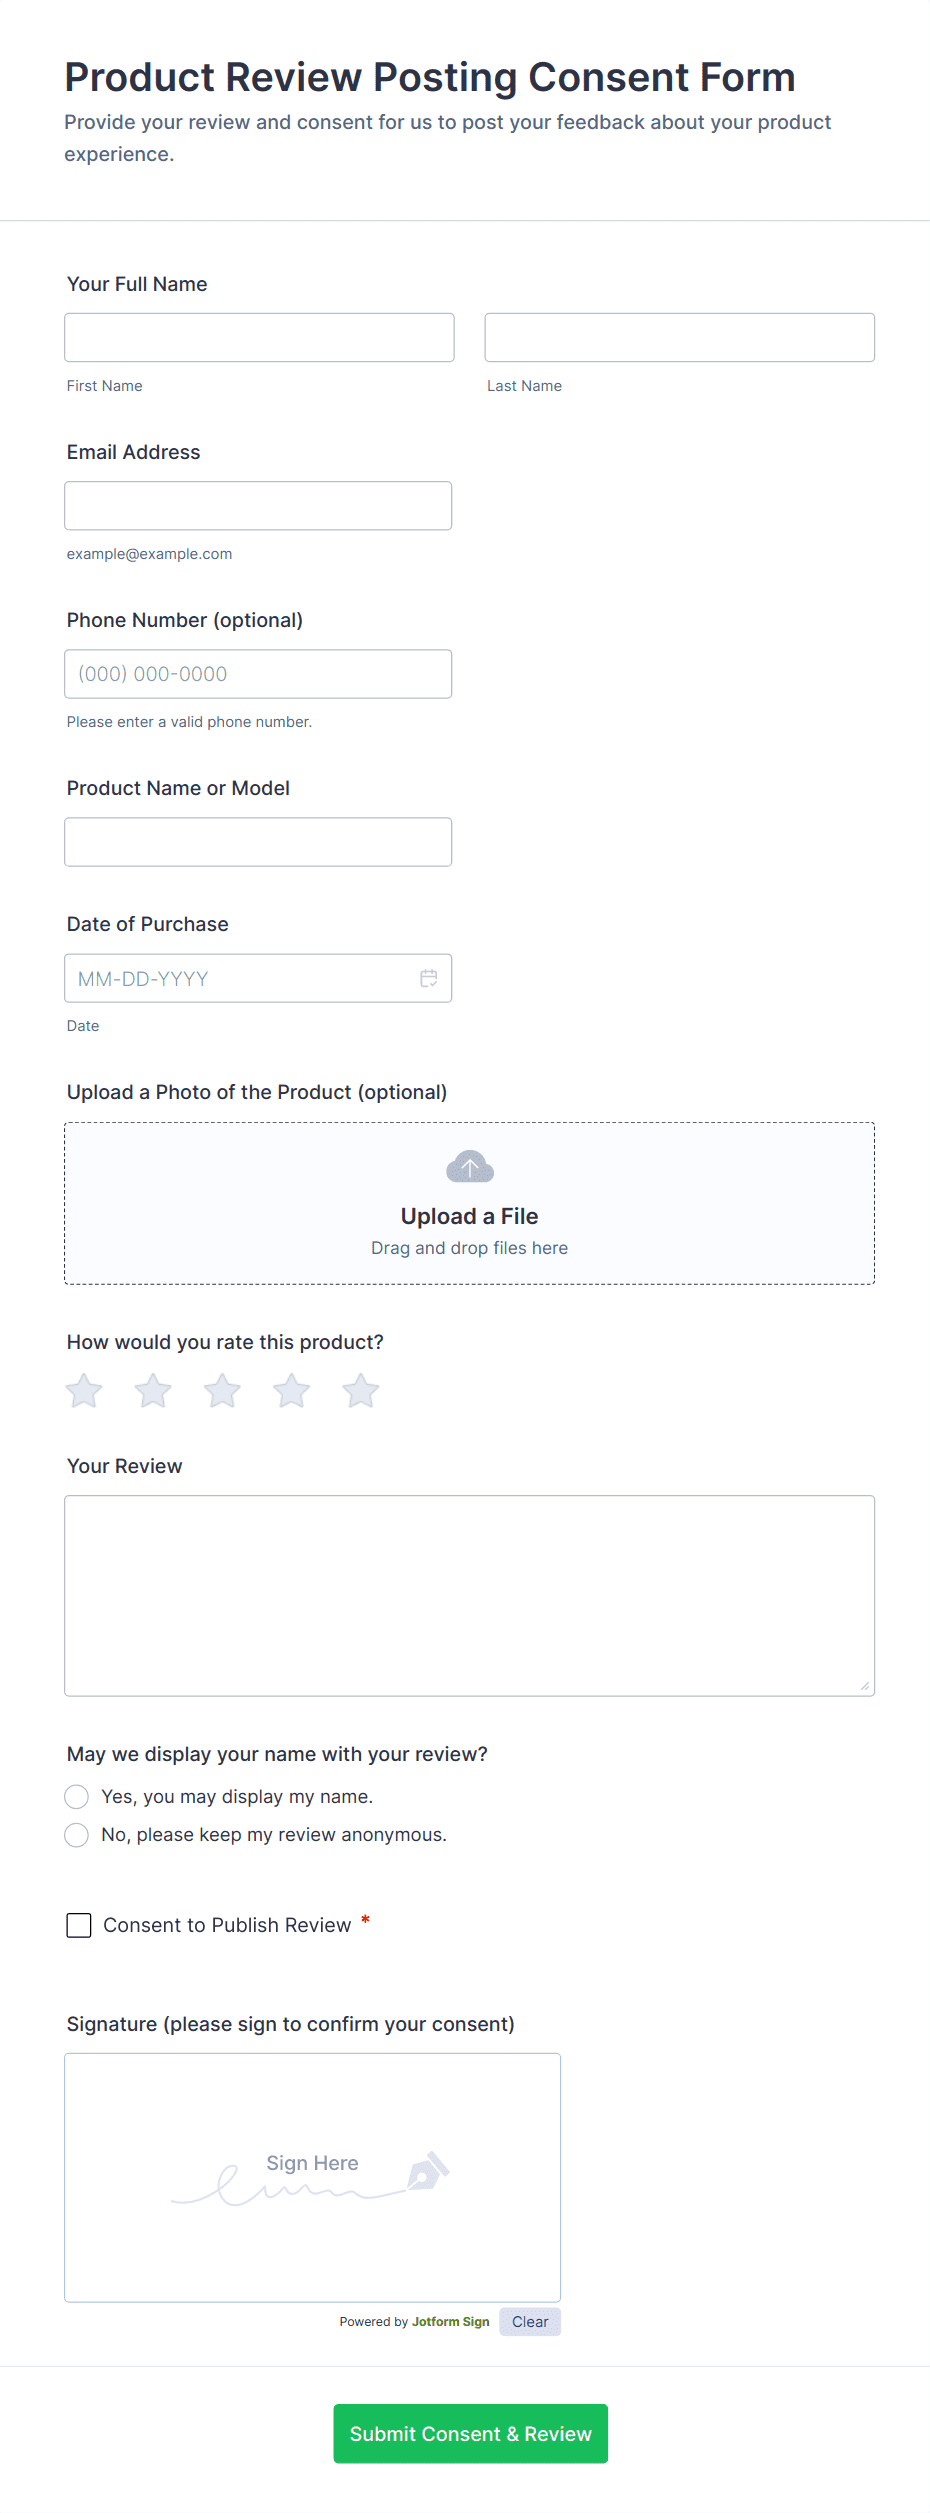This screenshot has width=930, height=2513.
Task: Click Submit Consent & Review
Action: pos(470,2433)
